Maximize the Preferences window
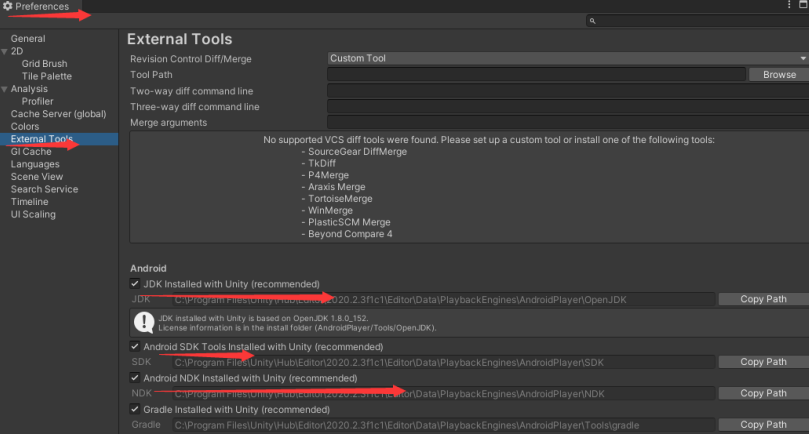 (802, 6)
